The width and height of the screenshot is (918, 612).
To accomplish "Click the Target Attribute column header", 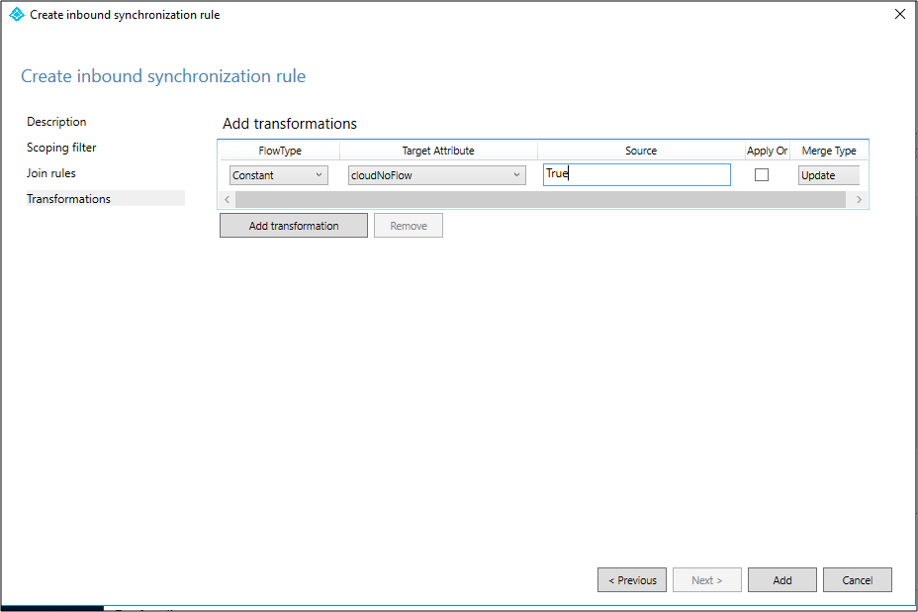I will click(438, 151).
